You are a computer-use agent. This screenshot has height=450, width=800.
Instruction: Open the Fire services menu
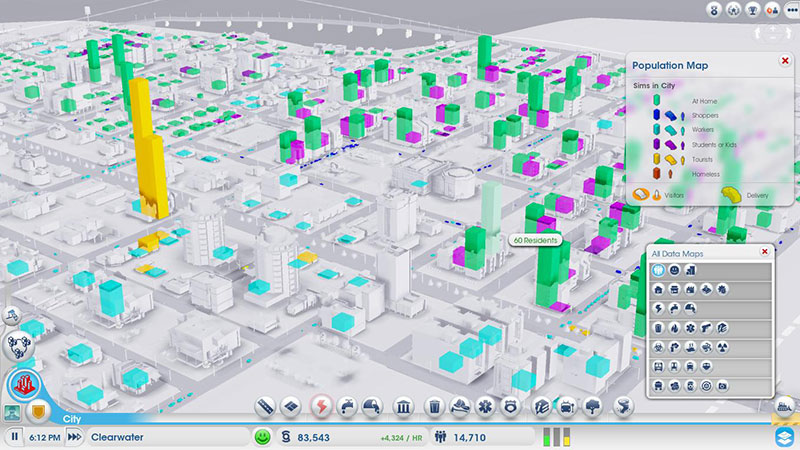(x=460, y=407)
